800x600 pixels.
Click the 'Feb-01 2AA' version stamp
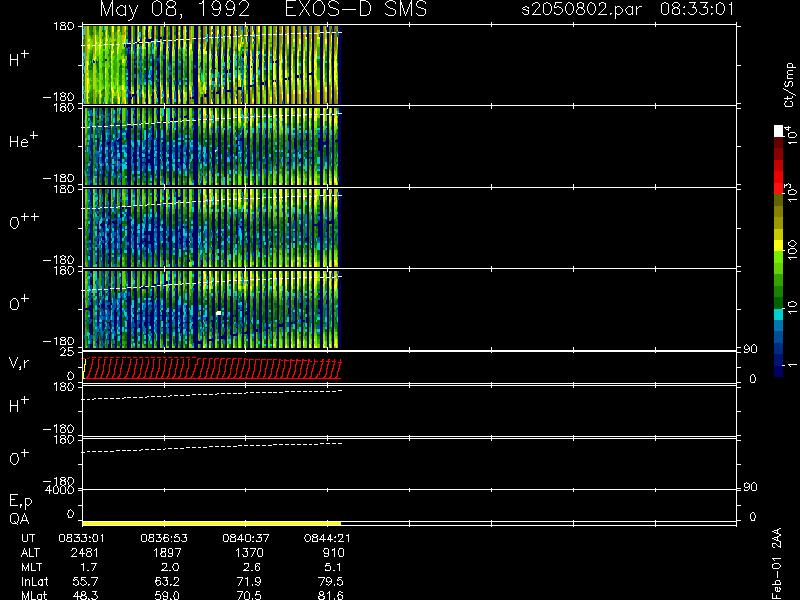tap(776, 564)
